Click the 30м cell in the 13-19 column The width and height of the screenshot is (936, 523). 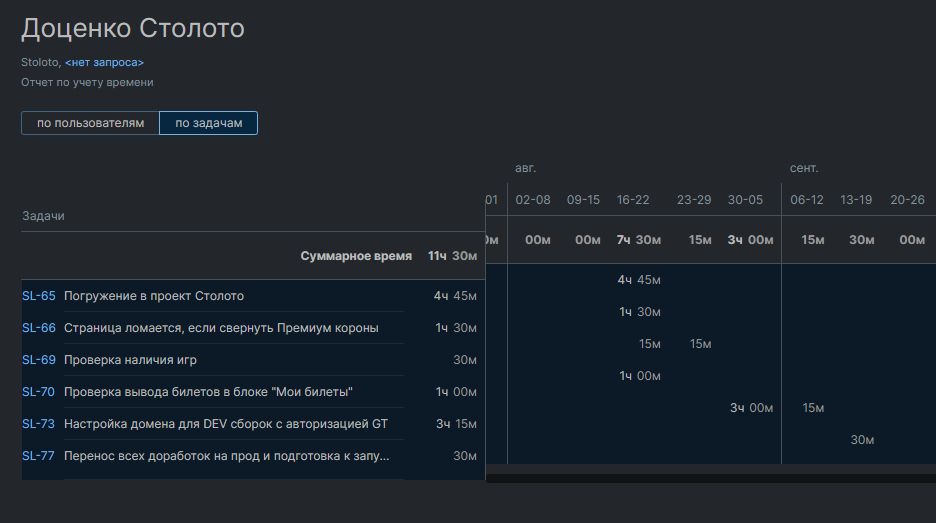tap(862, 440)
